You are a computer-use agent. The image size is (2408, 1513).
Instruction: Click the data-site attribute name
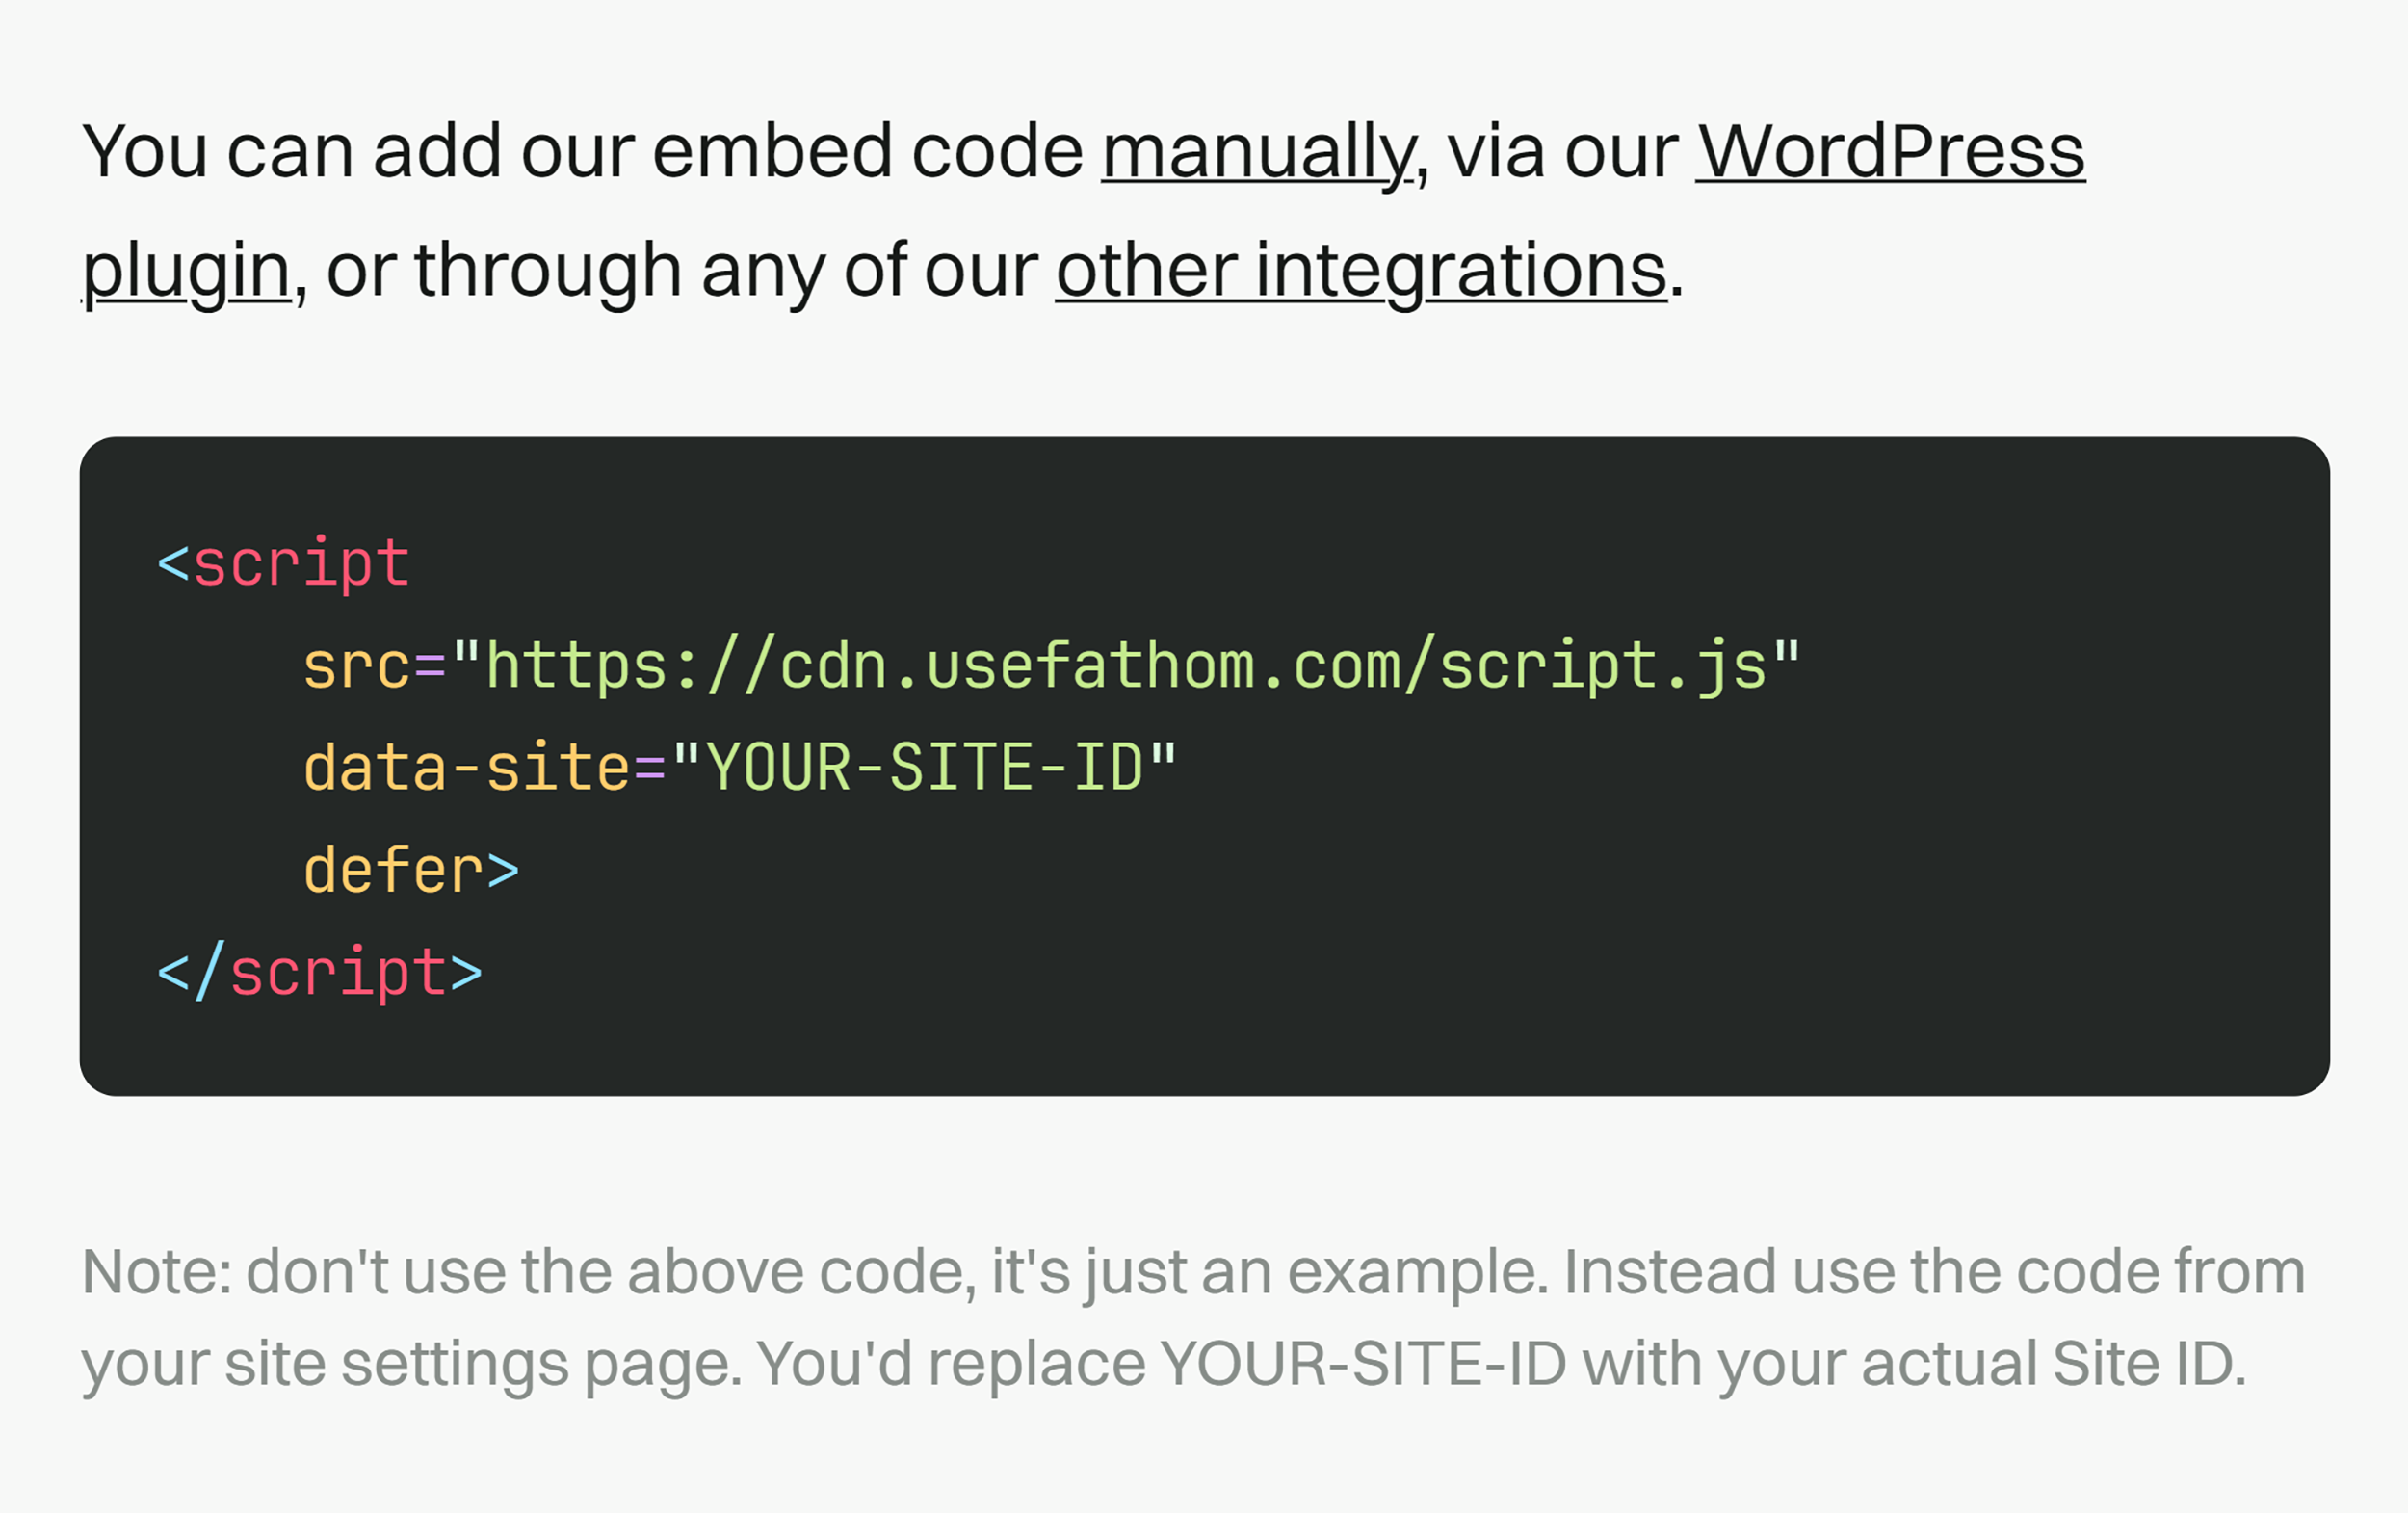(x=466, y=769)
